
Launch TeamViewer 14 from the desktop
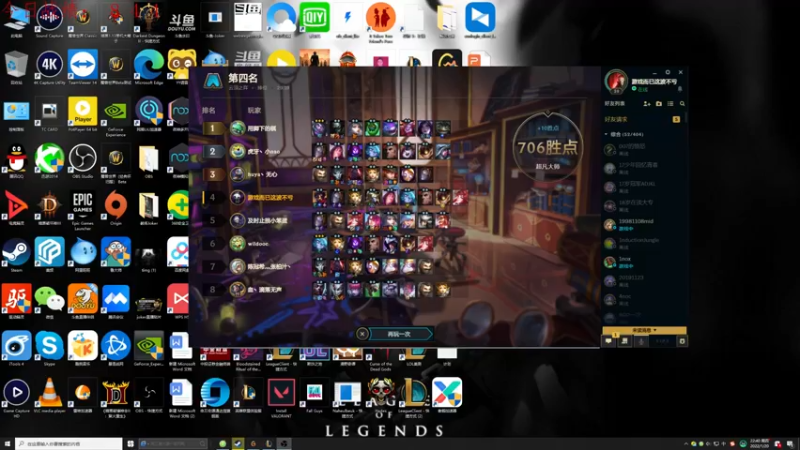(x=83, y=67)
